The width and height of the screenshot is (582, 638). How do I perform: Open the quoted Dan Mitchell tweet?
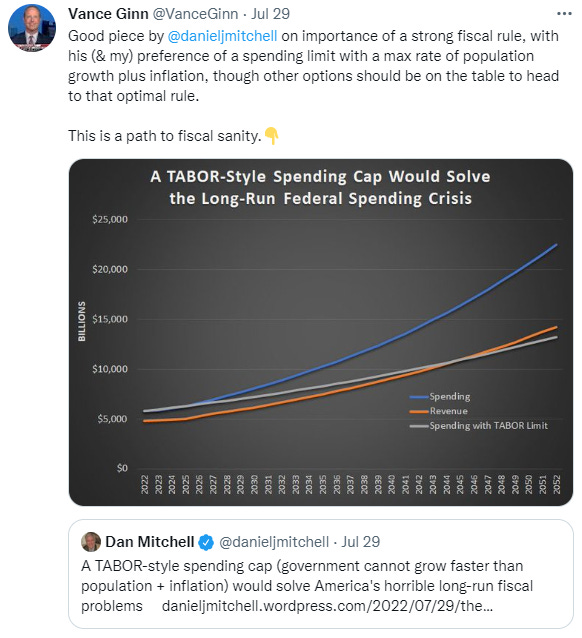point(321,574)
